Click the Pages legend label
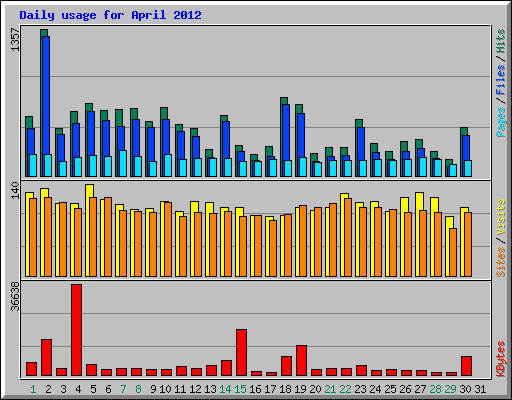The width and height of the screenshot is (512, 400). tap(501, 122)
